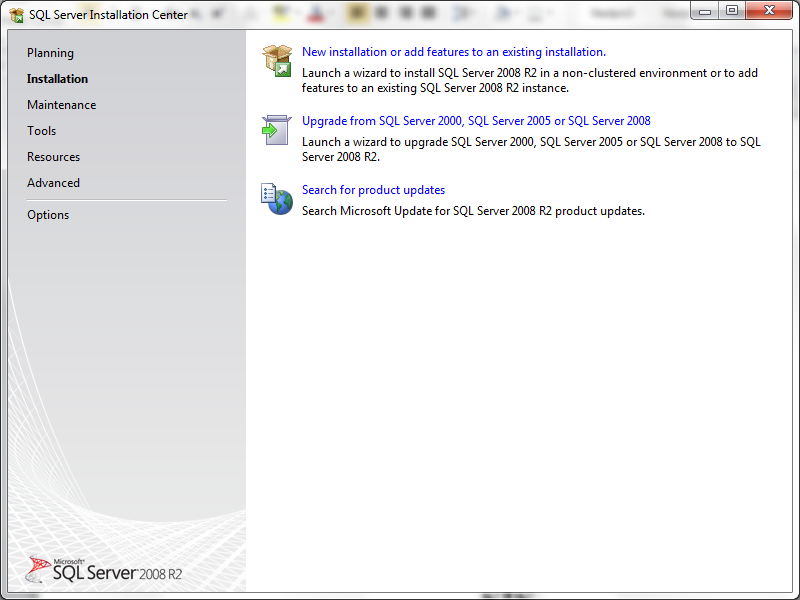Open Search for product updates link

point(373,190)
